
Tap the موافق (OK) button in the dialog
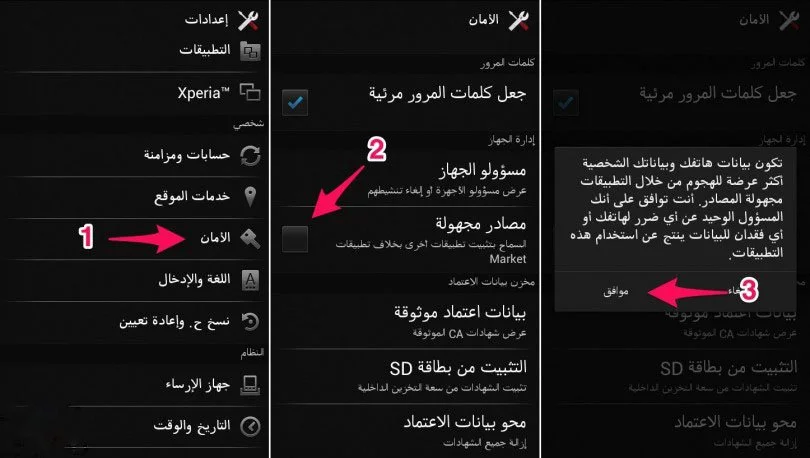click(x=615, y=291)
